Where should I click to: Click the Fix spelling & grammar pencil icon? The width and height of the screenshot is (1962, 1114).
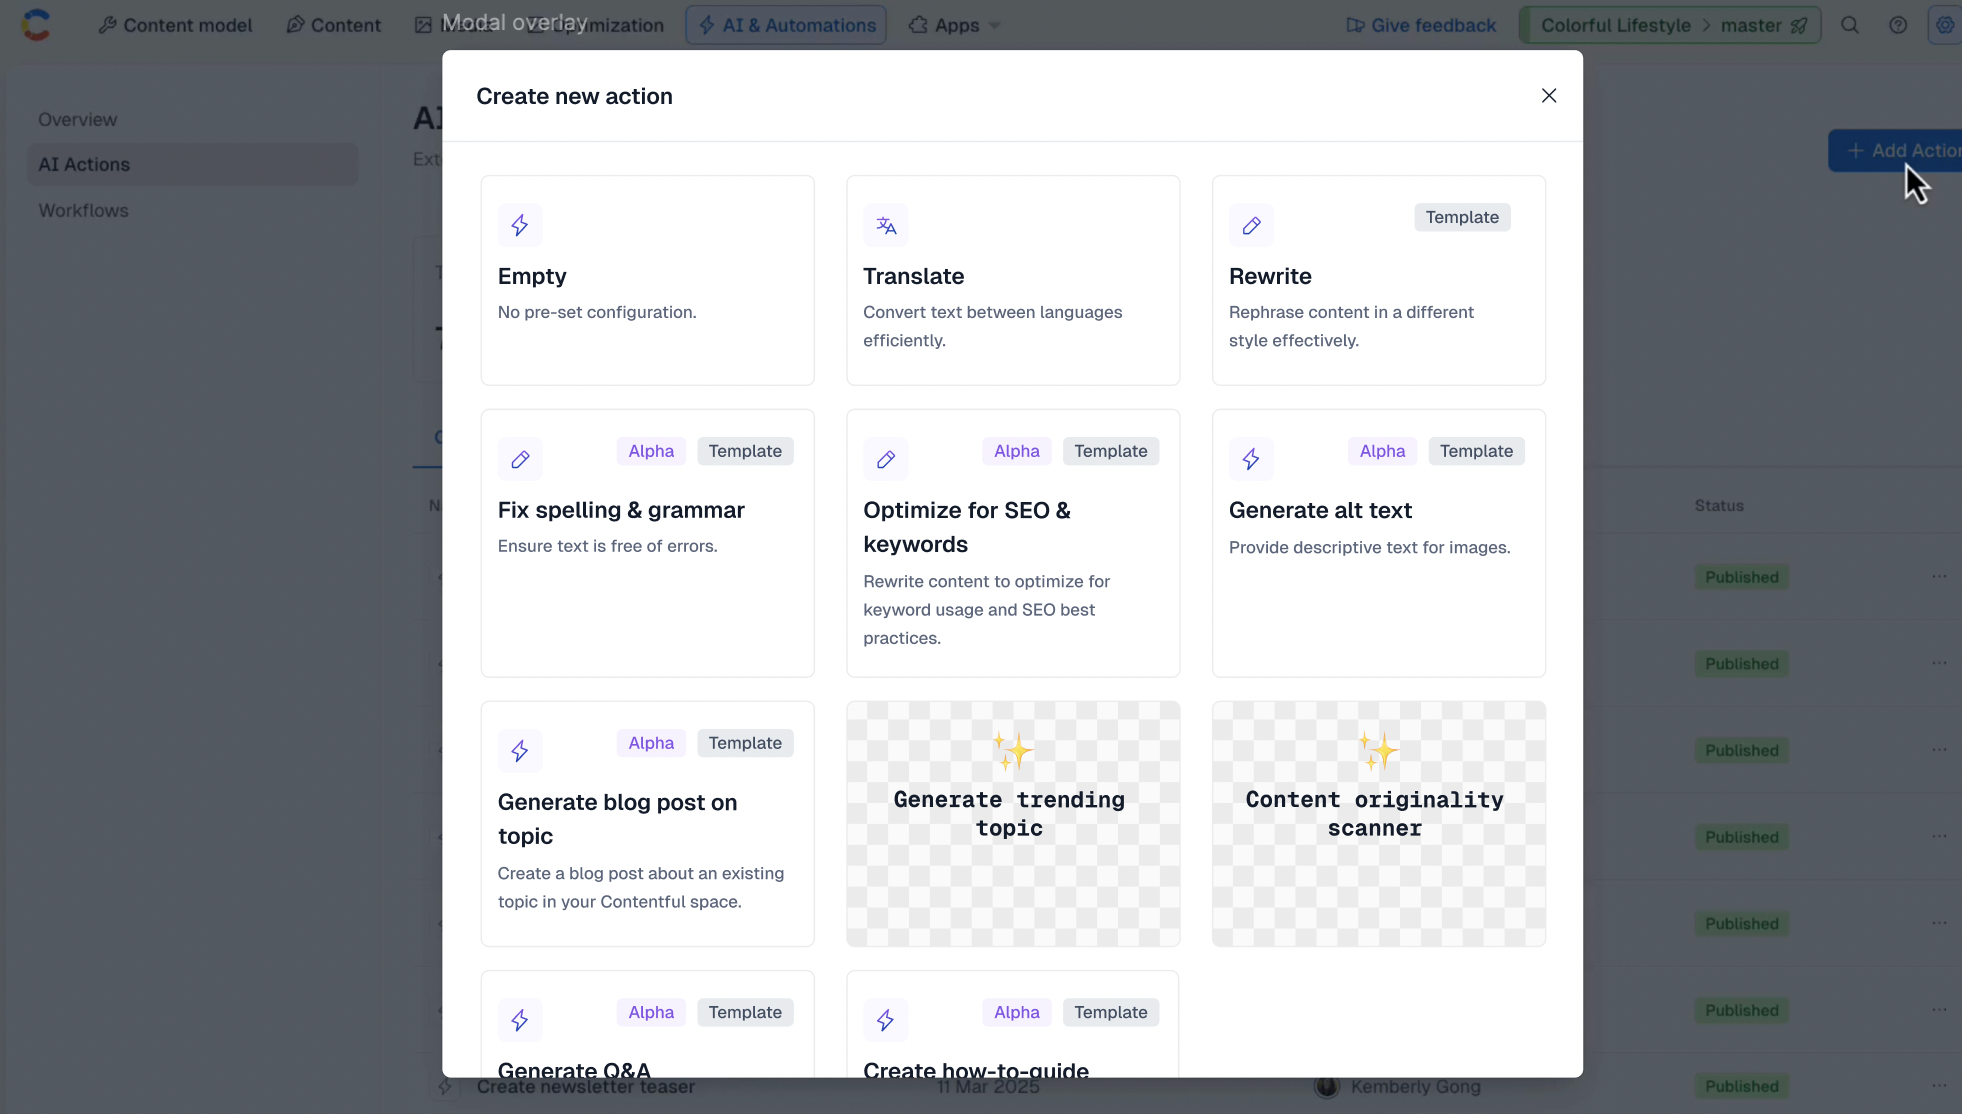tap(520, 459)
